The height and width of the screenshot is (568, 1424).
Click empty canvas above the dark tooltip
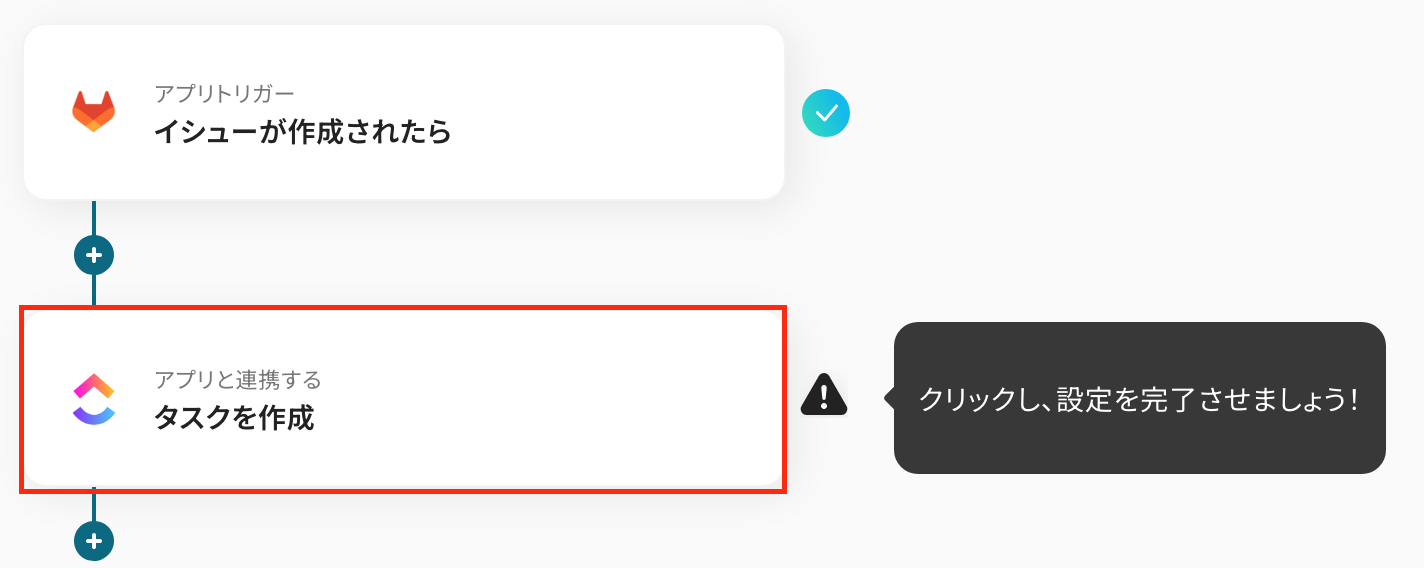pos(1139,200)
